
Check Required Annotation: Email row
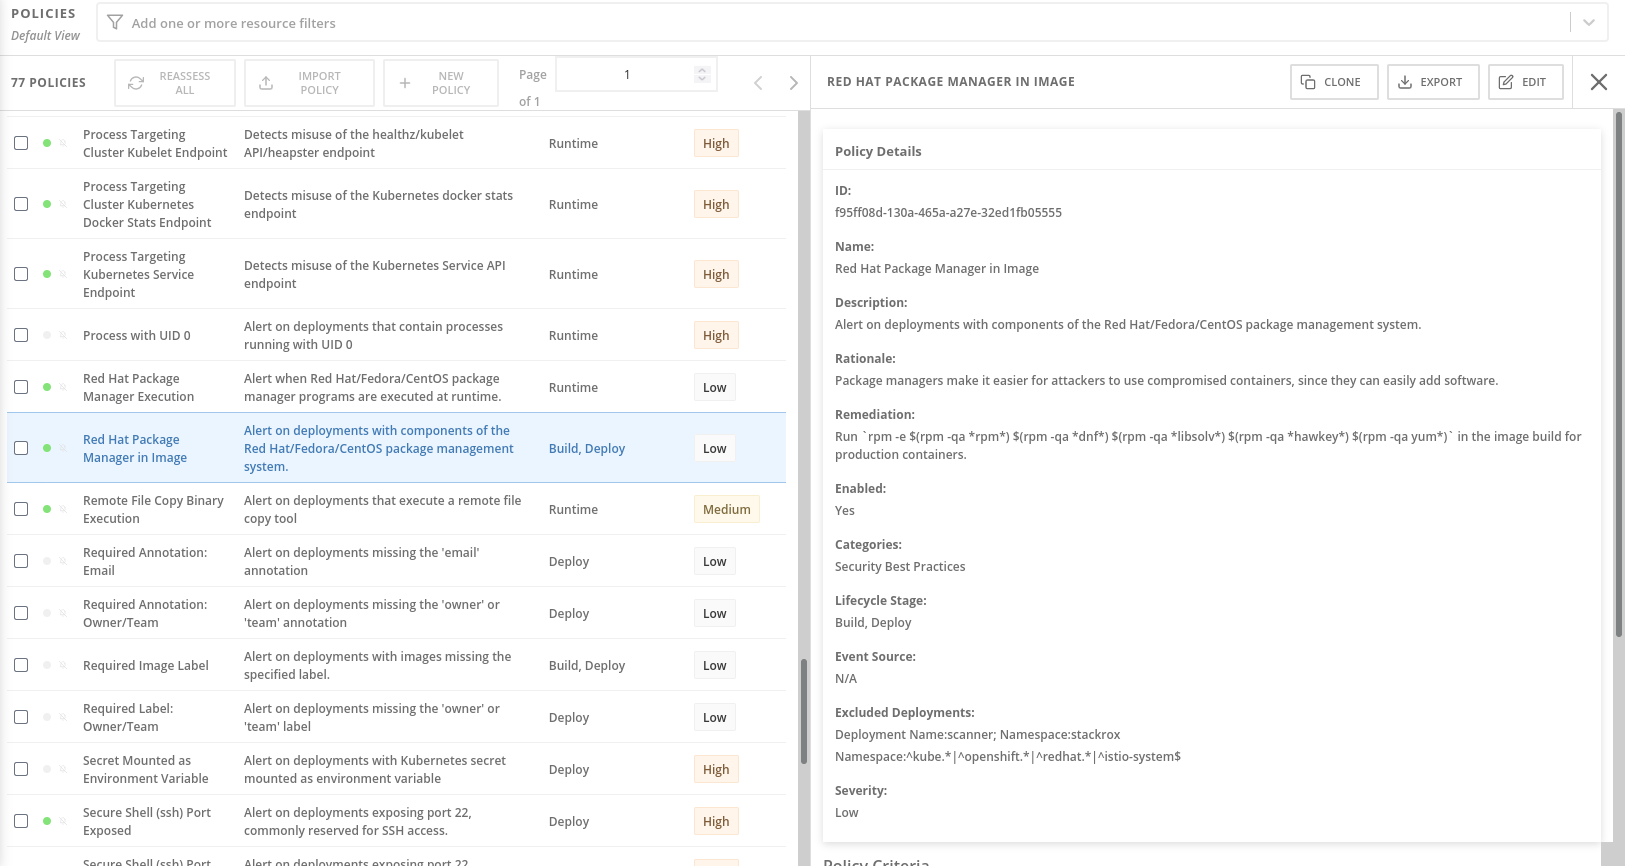(21, 561)
